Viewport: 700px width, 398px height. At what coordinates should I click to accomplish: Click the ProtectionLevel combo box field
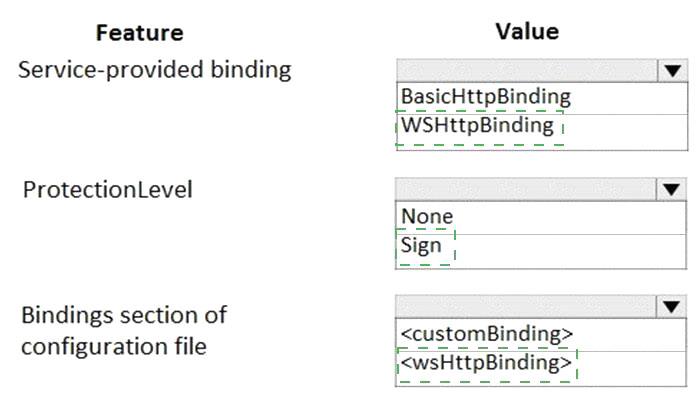click(526, 190)
